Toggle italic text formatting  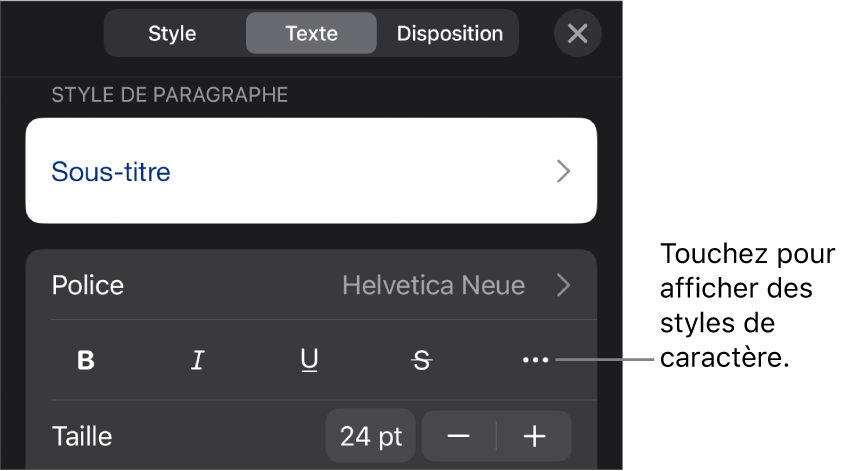[x=198, y=361]
